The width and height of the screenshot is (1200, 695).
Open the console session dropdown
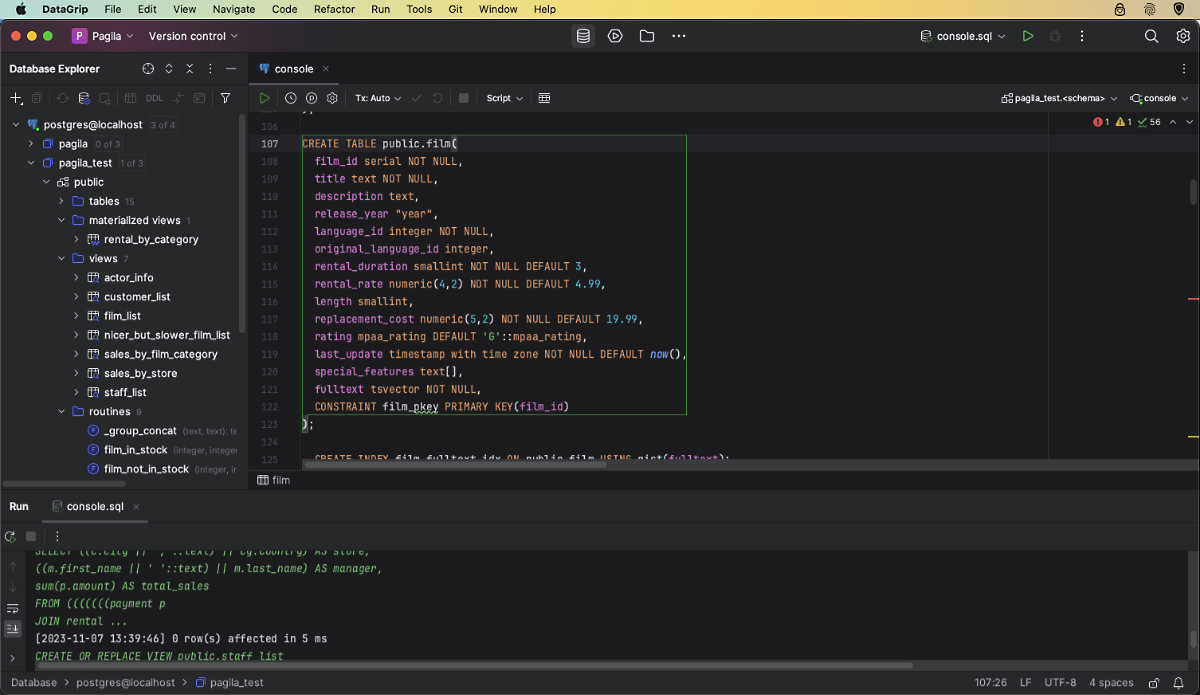tap(1159, 98)
